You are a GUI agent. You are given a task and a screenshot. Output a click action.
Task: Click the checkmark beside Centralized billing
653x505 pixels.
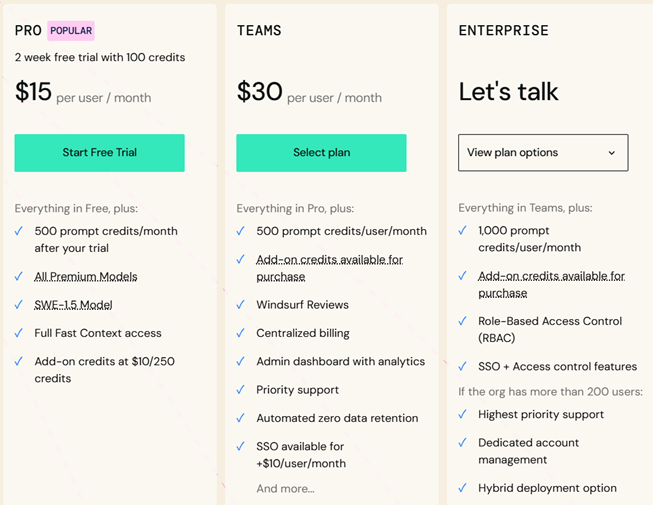point(241,333)
